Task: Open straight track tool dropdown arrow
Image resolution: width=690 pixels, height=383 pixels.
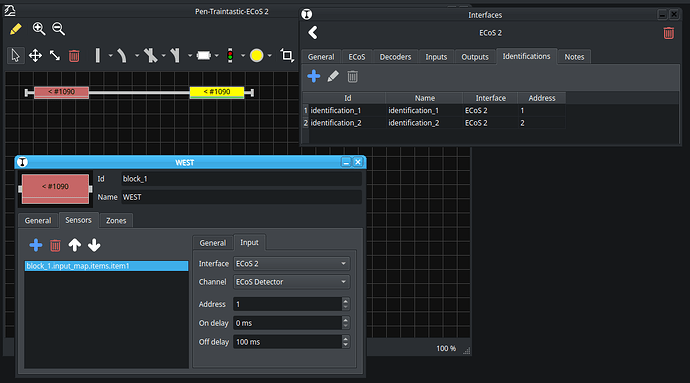Action: click(x=110, y=56)
